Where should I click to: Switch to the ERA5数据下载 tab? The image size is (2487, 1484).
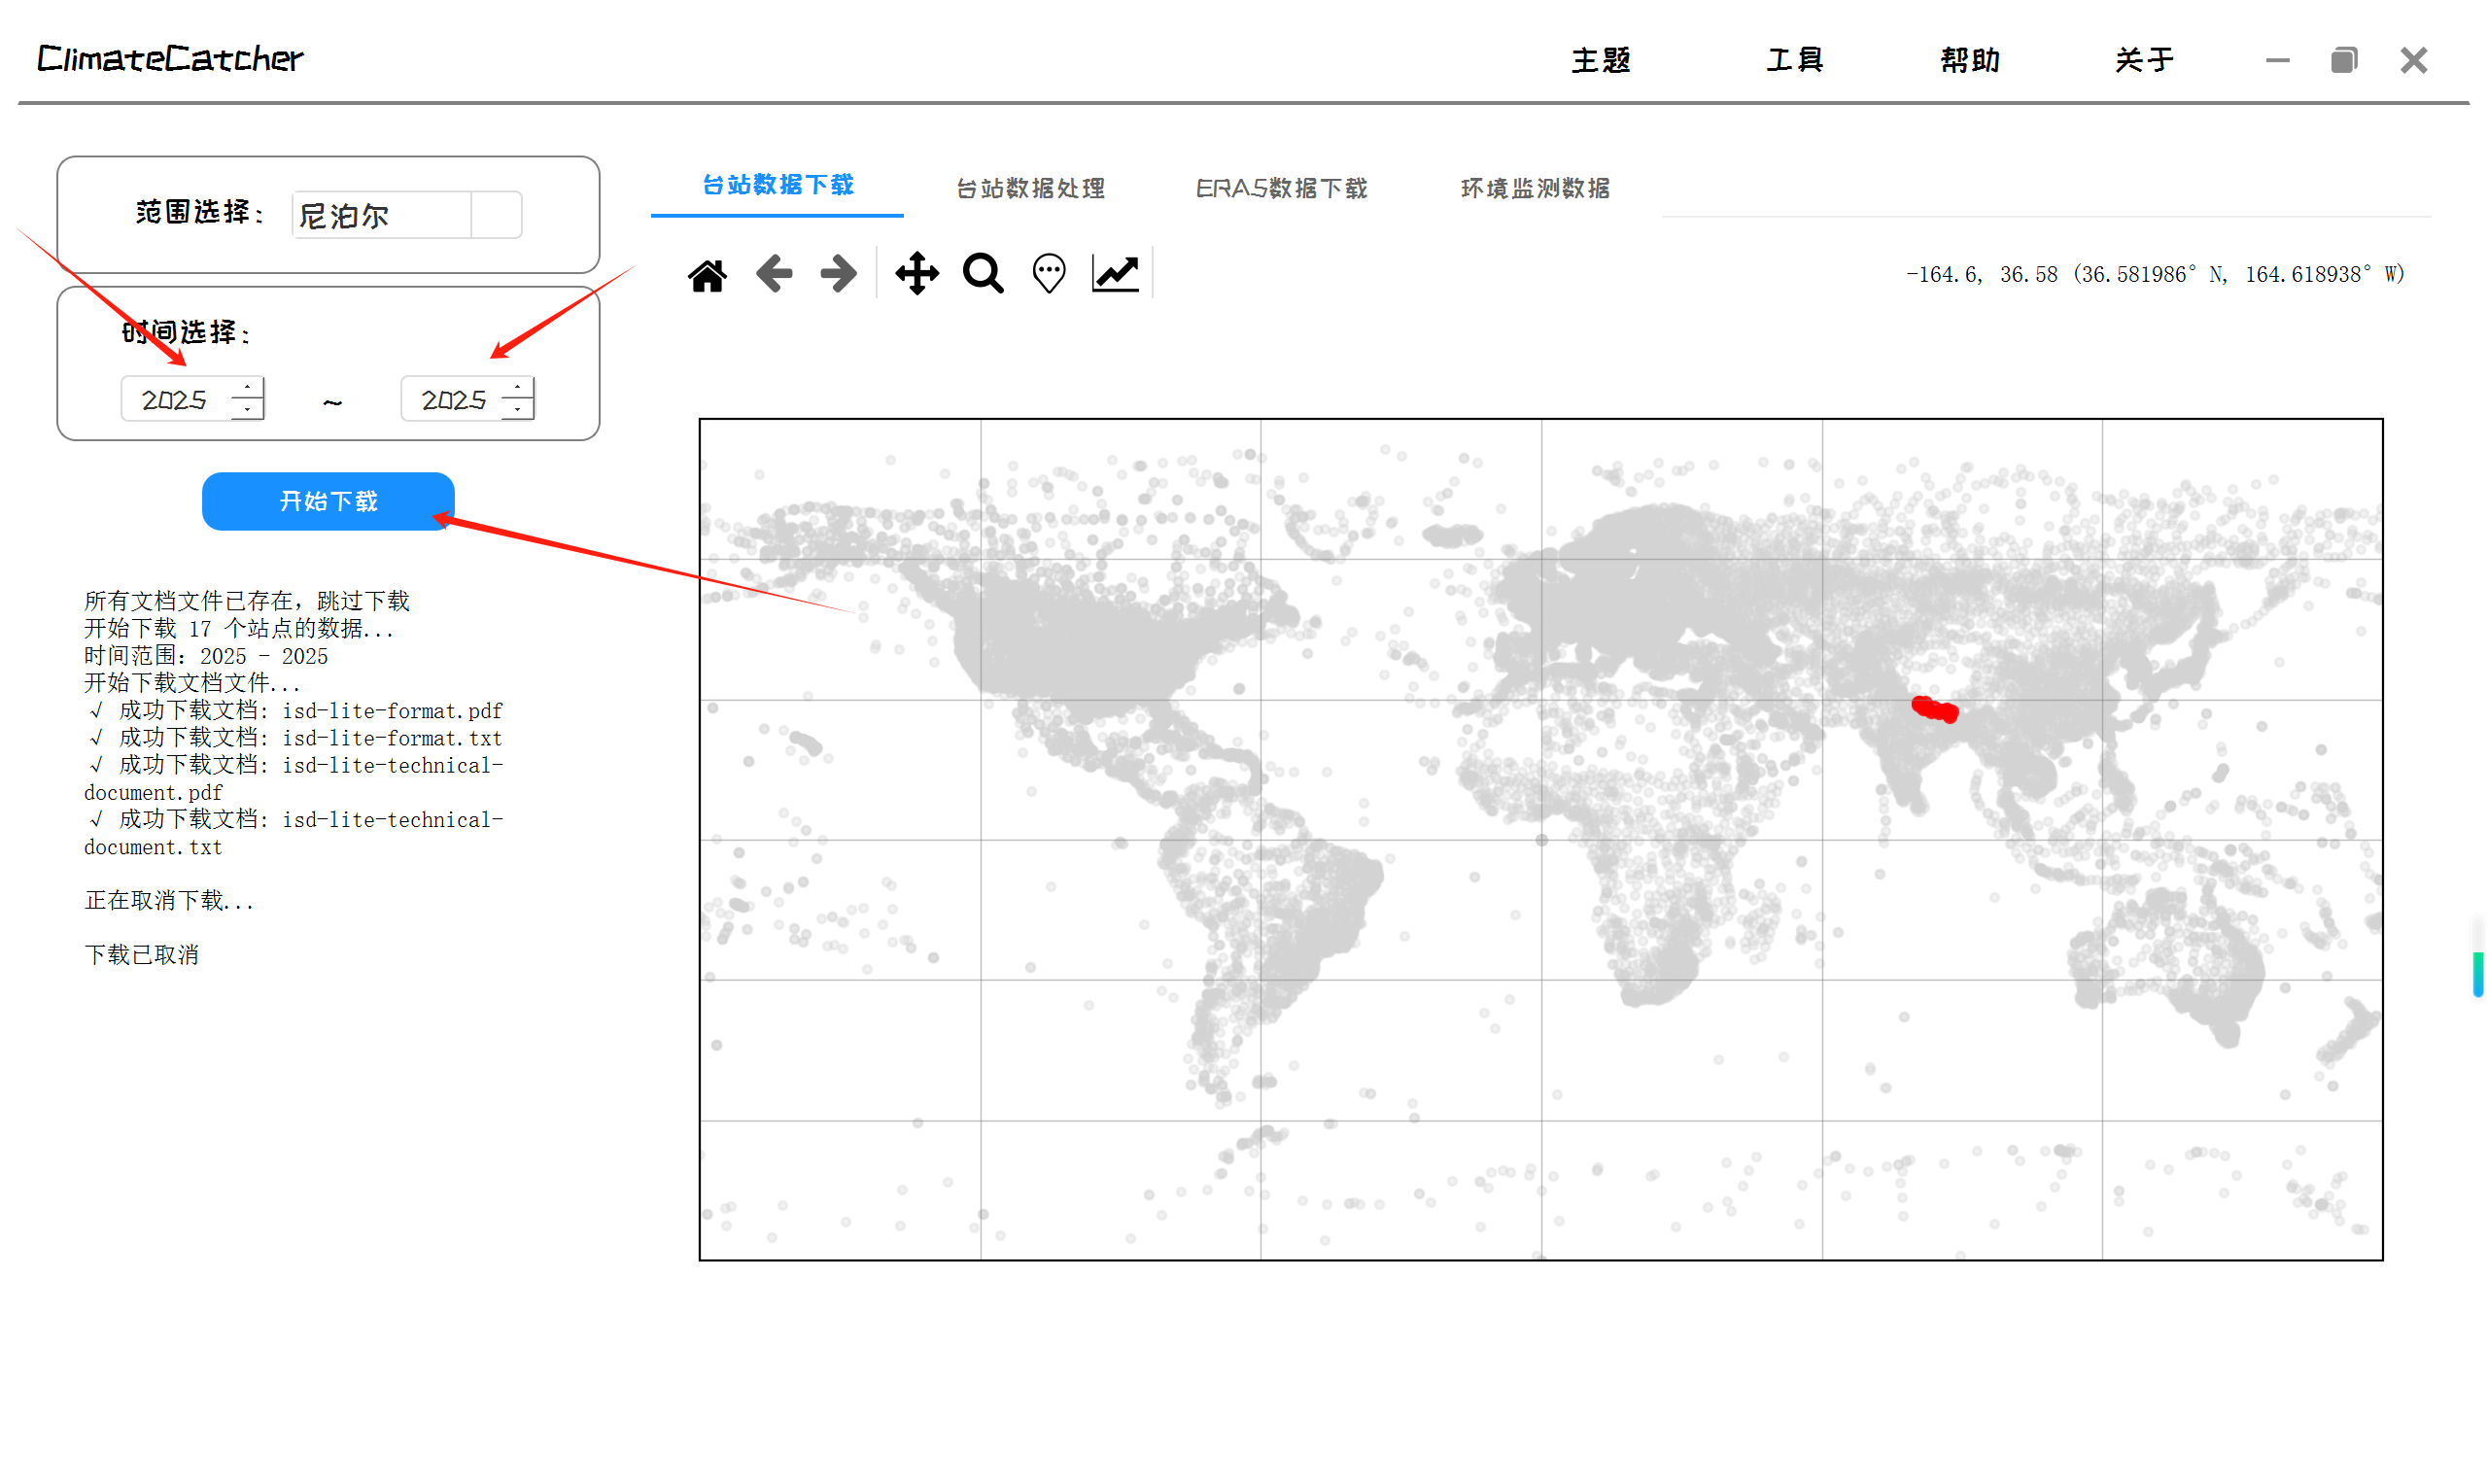1281,188
